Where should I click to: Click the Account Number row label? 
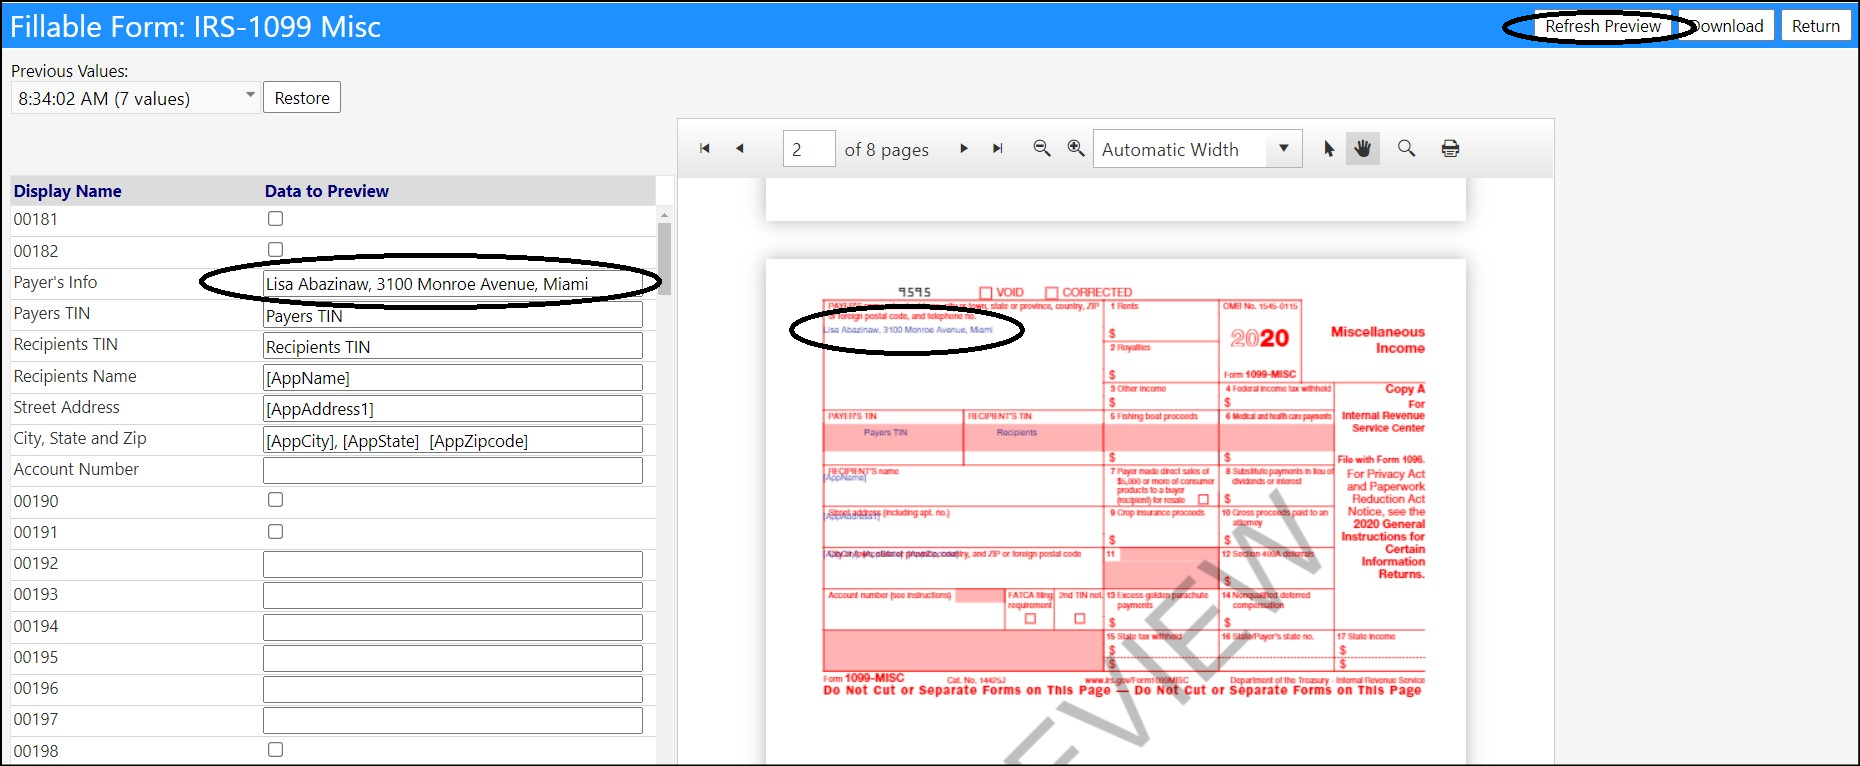[76, 469]
